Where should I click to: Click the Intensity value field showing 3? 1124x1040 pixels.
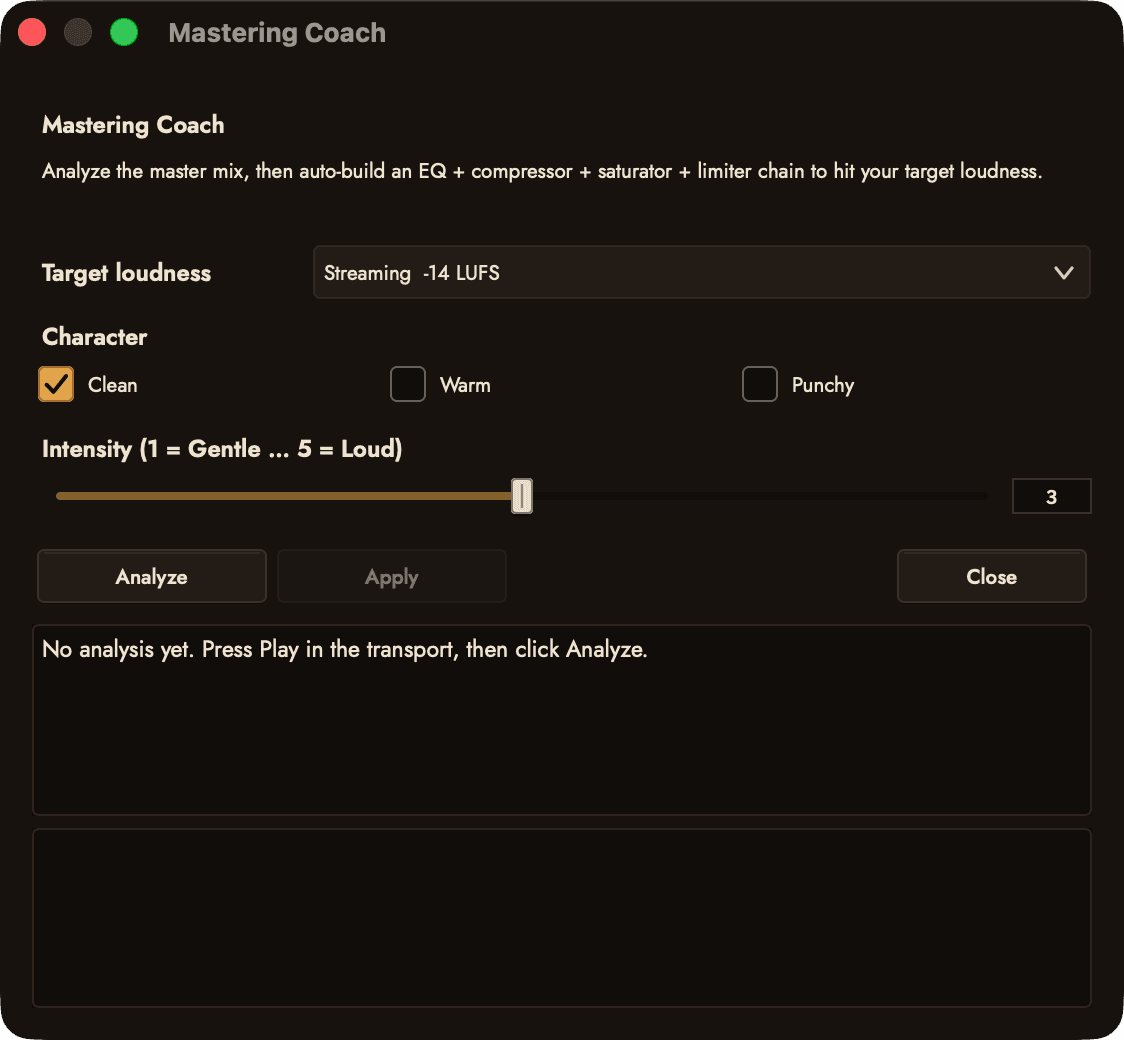[1052, 496]
